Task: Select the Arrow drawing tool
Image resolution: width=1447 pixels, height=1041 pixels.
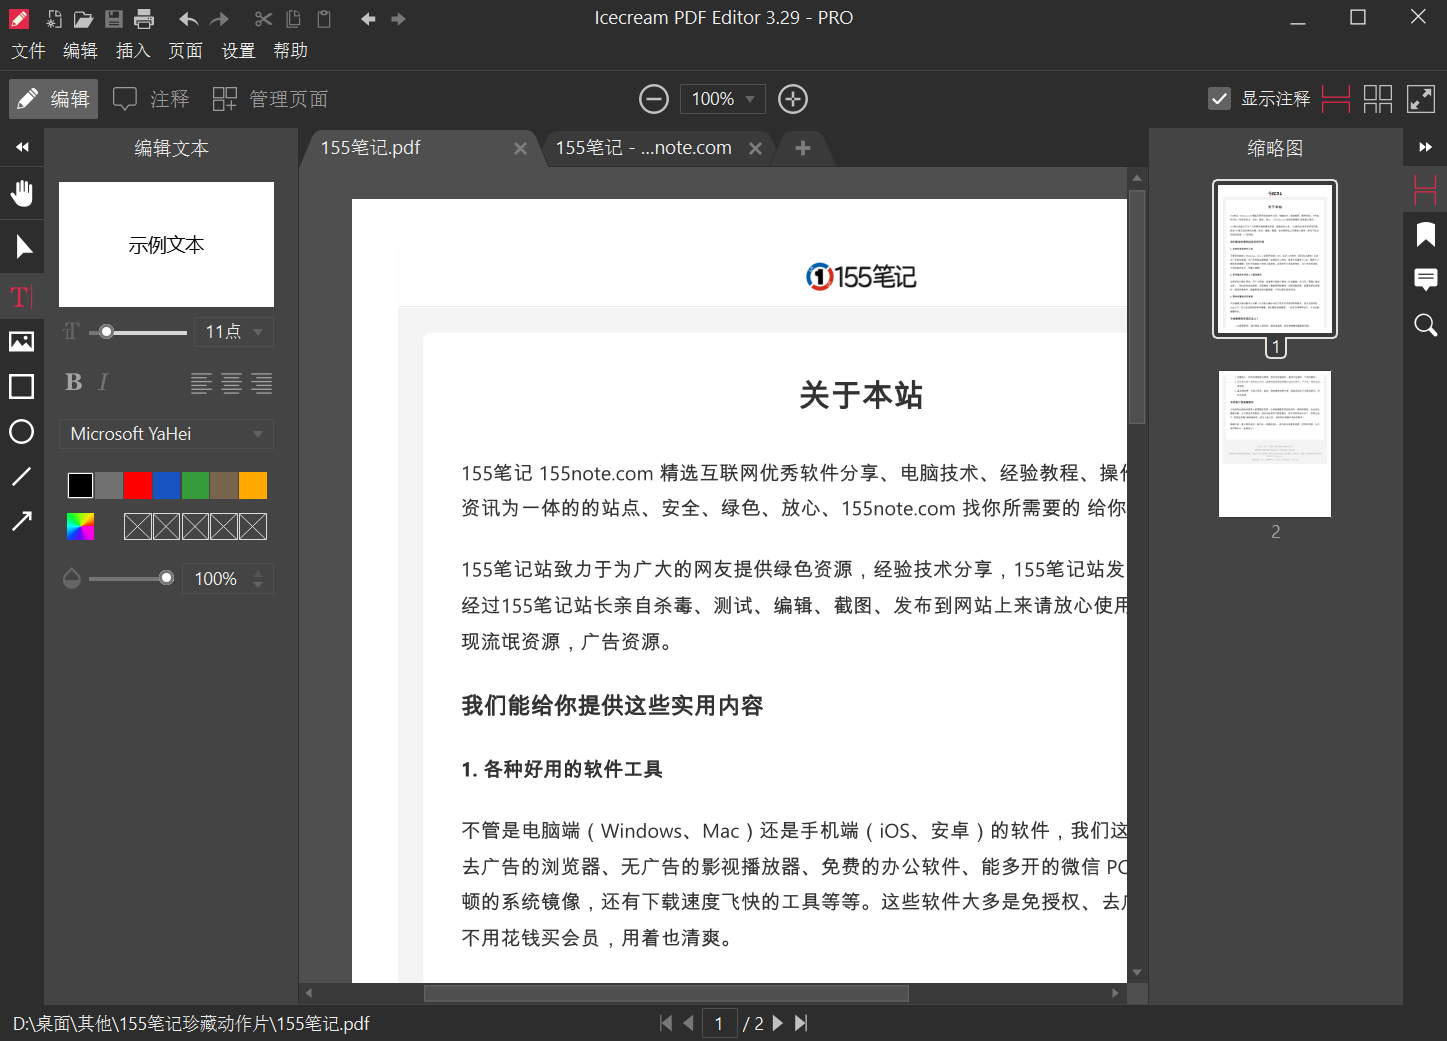Action: [21, 521]
